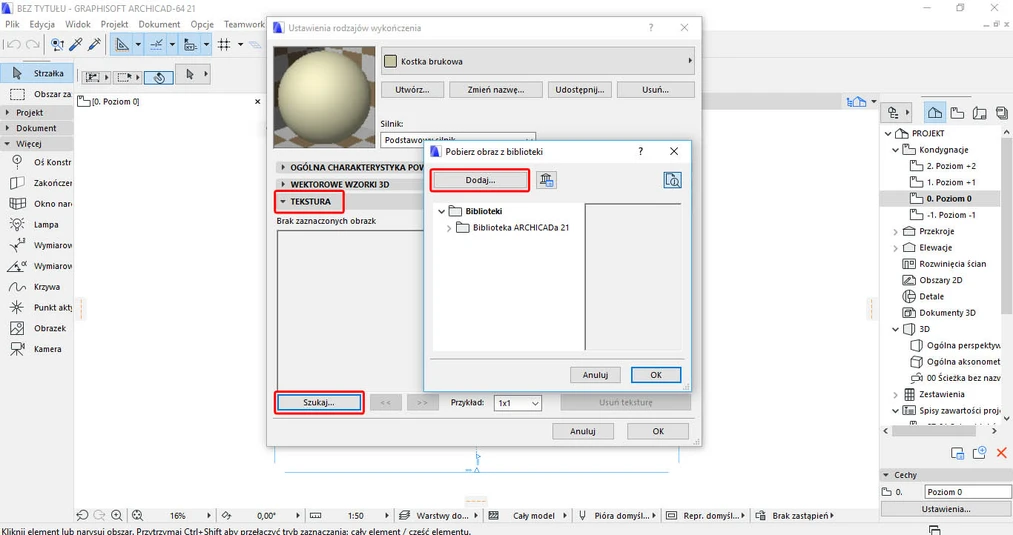The width and height of the screenshot is (1013, 535).
Task: Expand the Projekt toolbox group
Action: [8, 112]
